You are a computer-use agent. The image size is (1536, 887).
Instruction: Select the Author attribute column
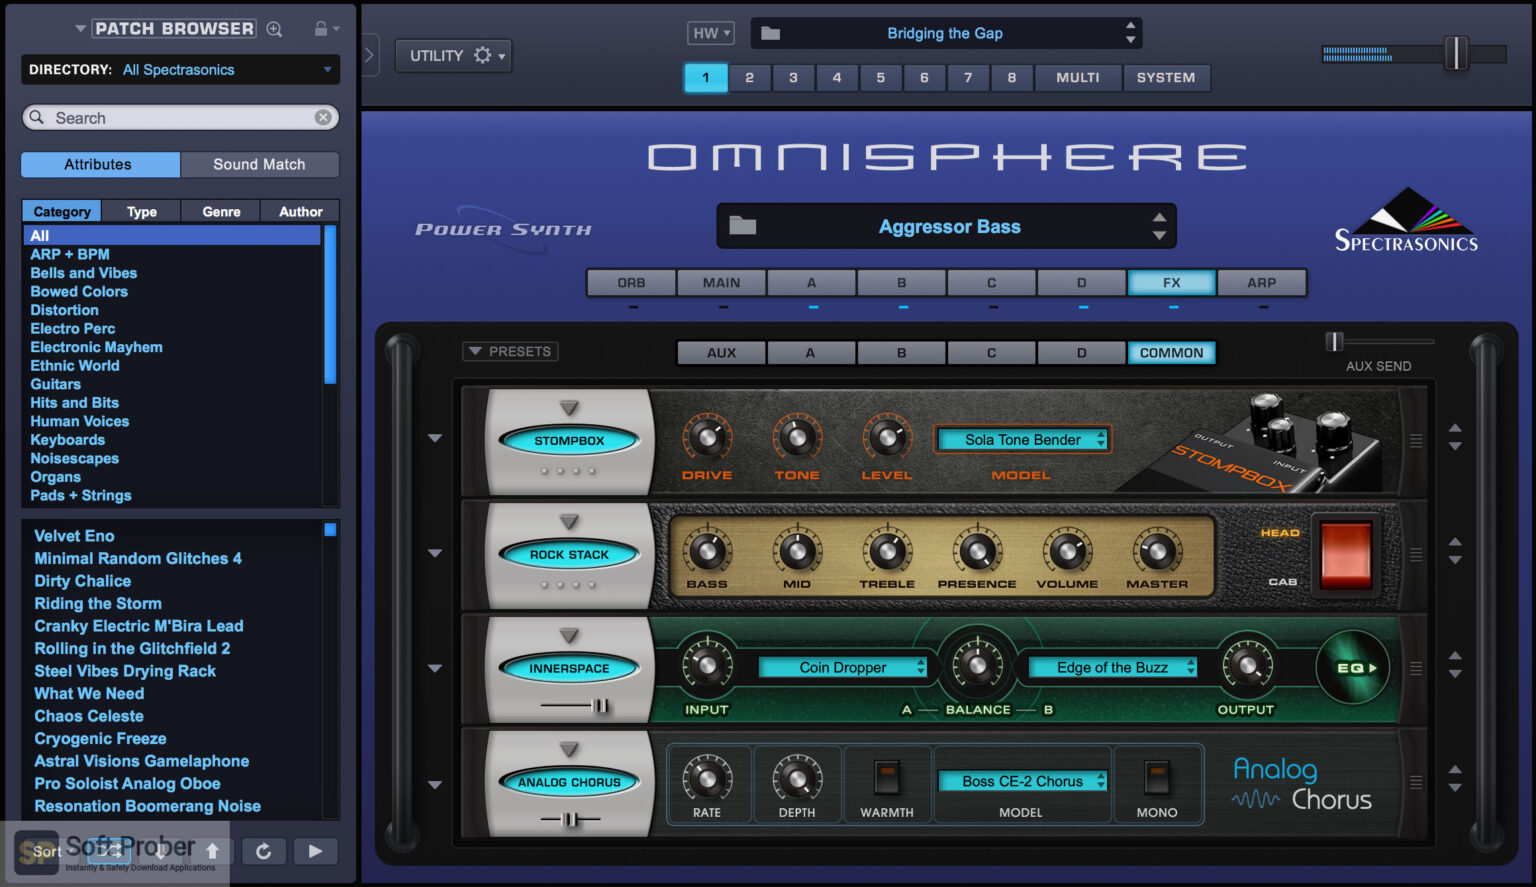pos(300,211)
